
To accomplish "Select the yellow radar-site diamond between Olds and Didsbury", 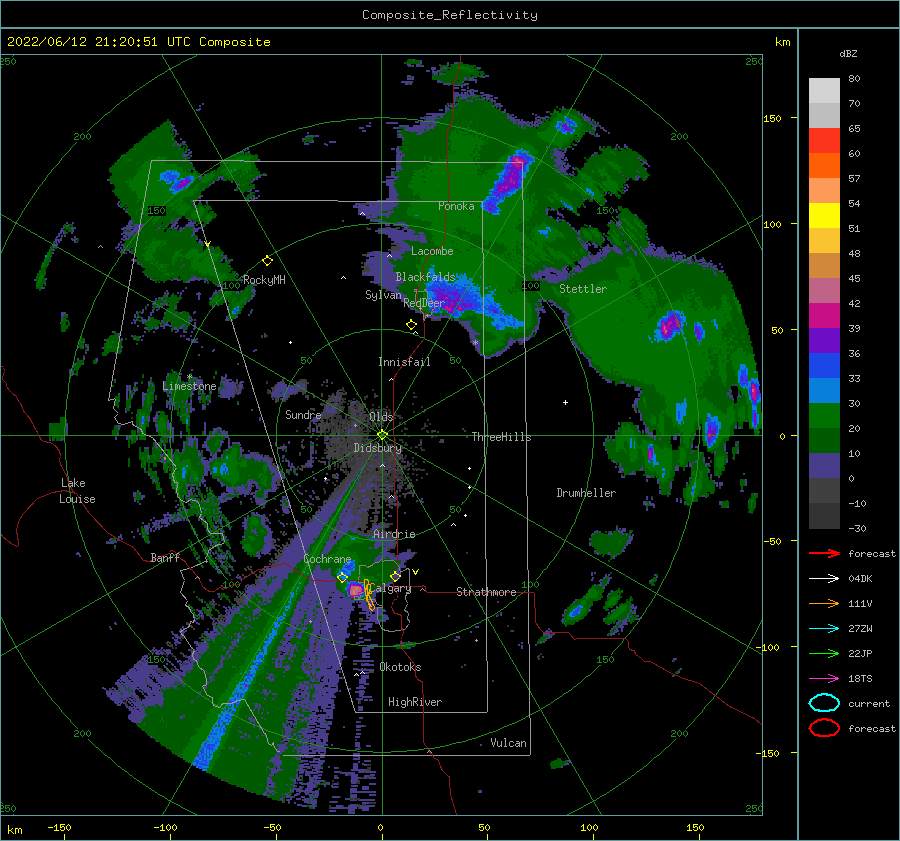I will [382, 435].
